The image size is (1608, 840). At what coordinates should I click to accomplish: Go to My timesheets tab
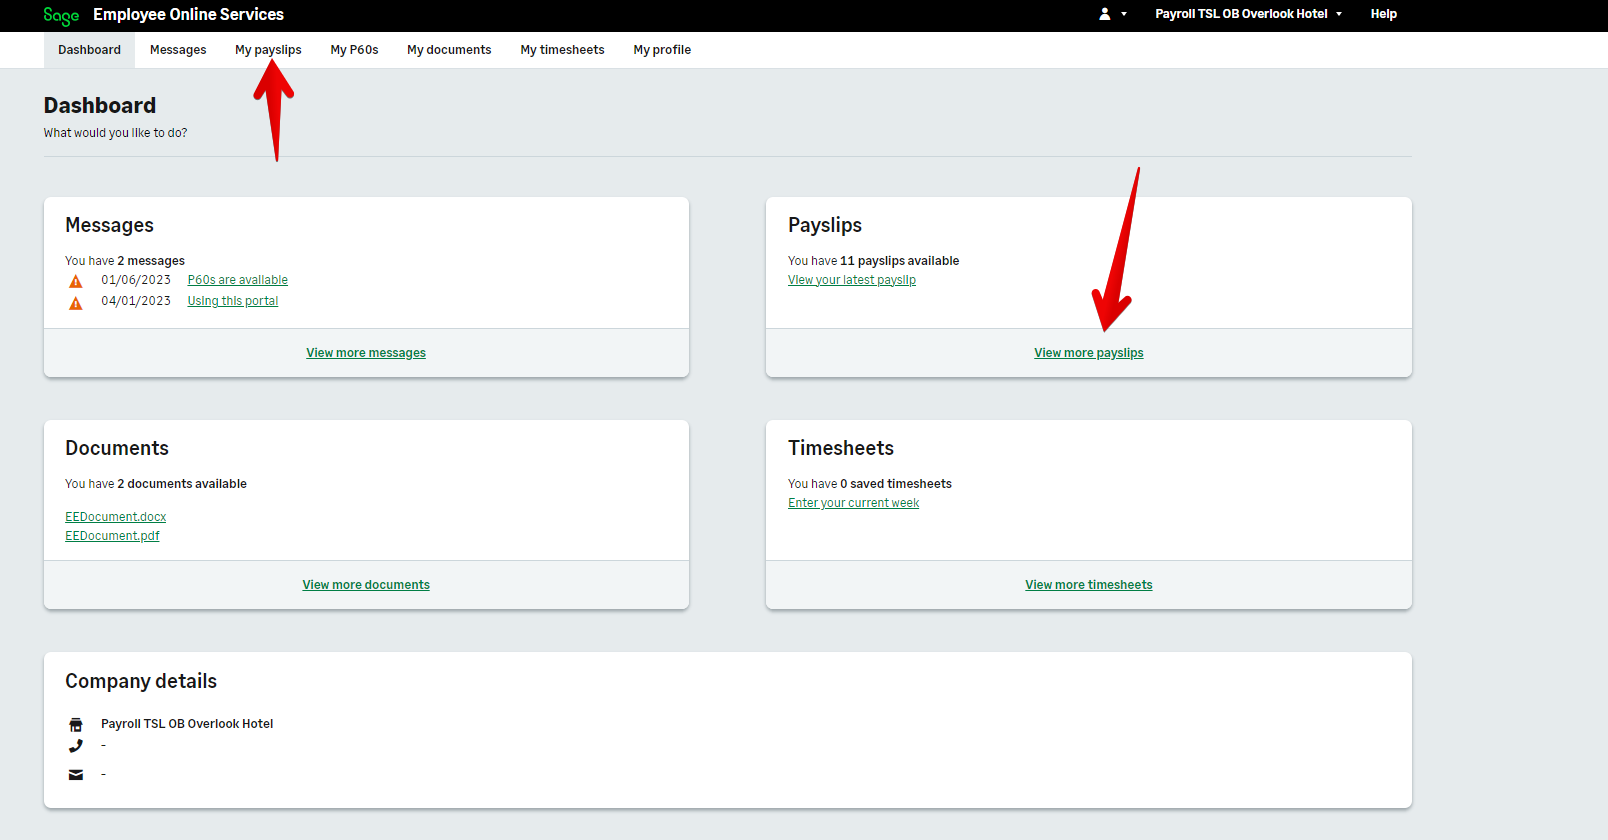tap(562, 50)
